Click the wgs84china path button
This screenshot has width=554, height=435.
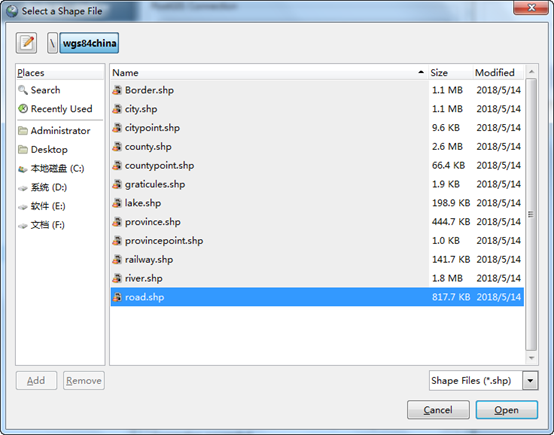click(89, 43)
